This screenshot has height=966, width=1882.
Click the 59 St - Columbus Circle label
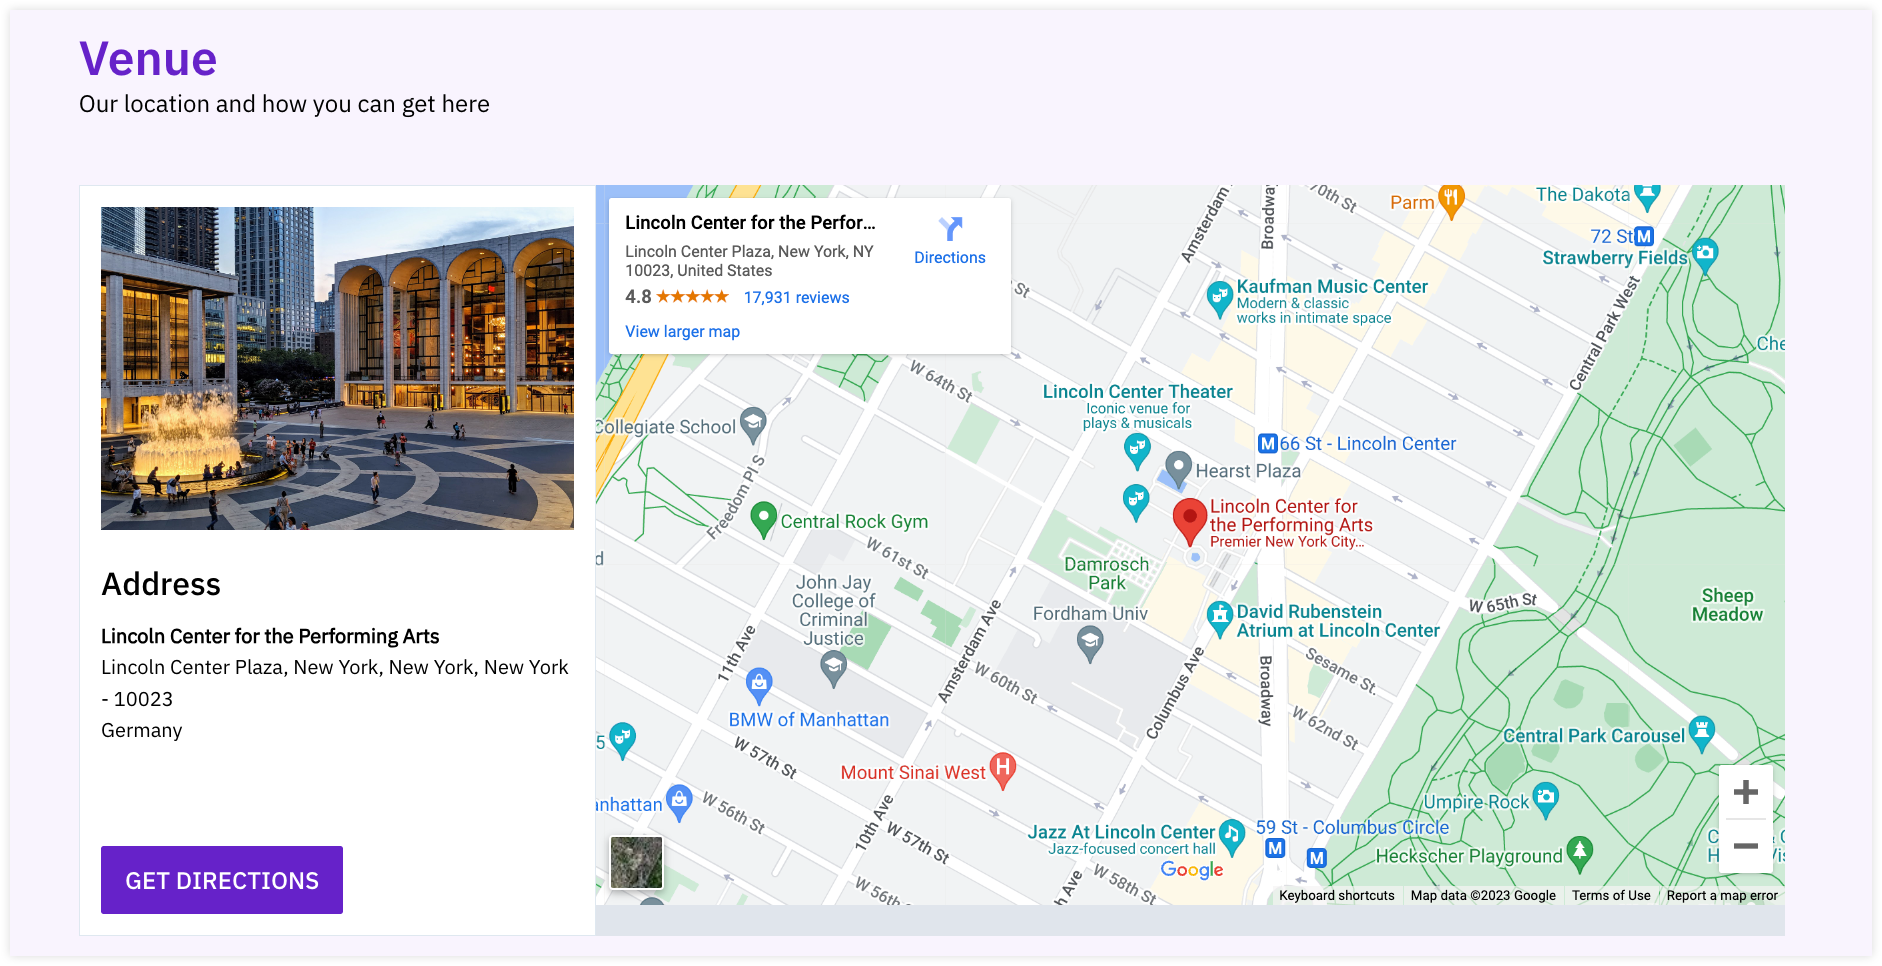pos(1352,827)
